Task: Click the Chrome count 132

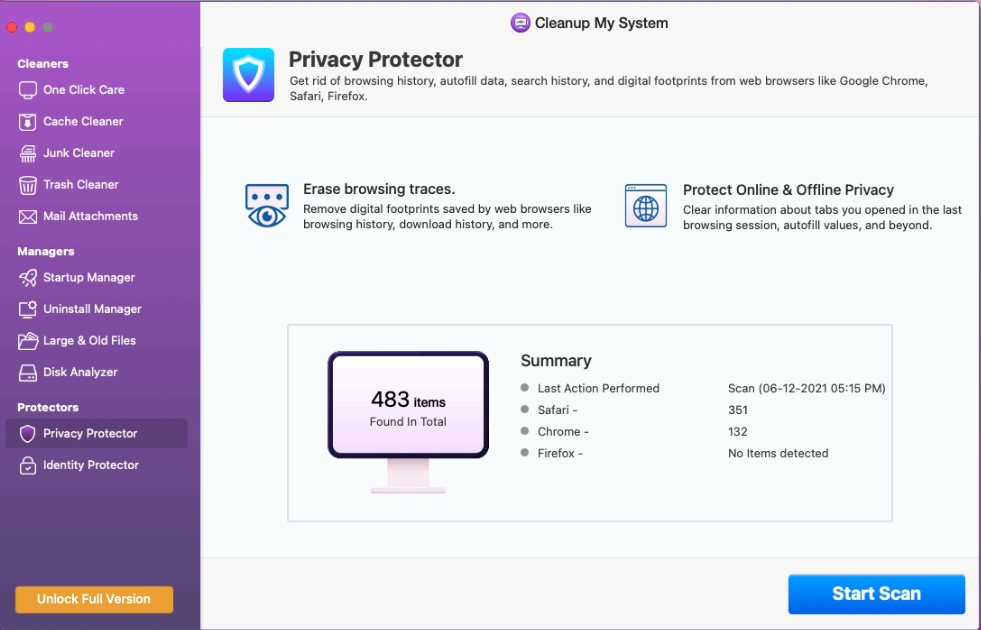Action: [x=738, y=432]
